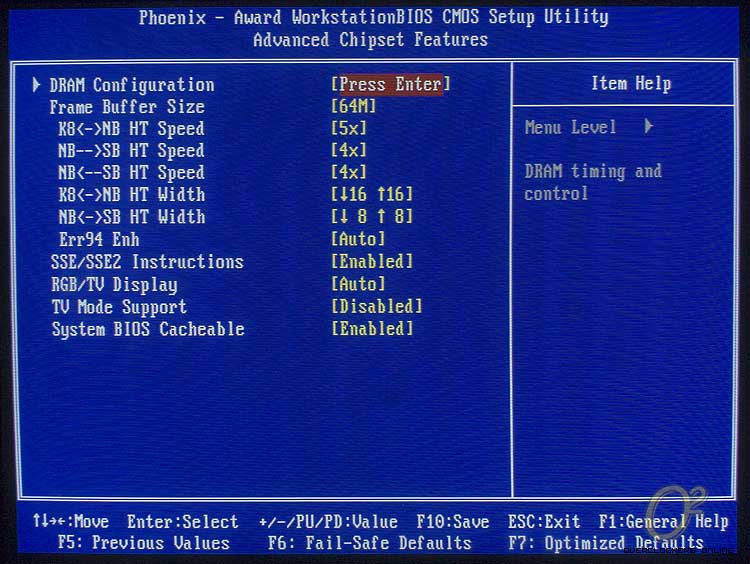Change the NB<--SB [4x] speed value
This screenshot has height=564, width=750.
coord(349,172)
